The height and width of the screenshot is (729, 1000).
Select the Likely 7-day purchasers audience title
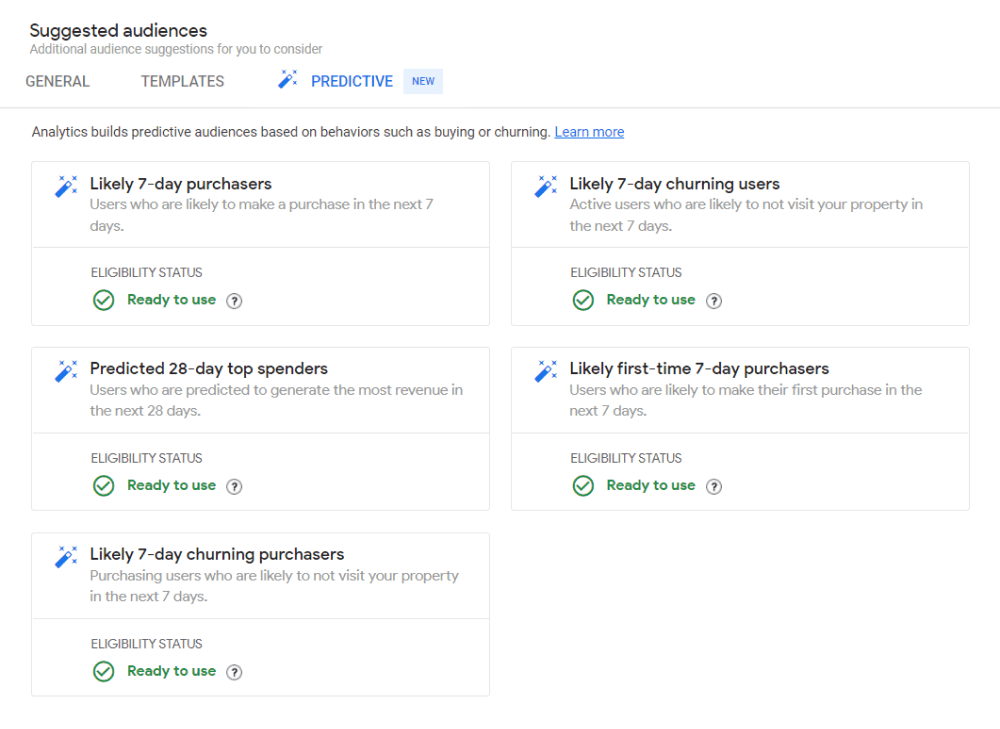click(180, 184)
